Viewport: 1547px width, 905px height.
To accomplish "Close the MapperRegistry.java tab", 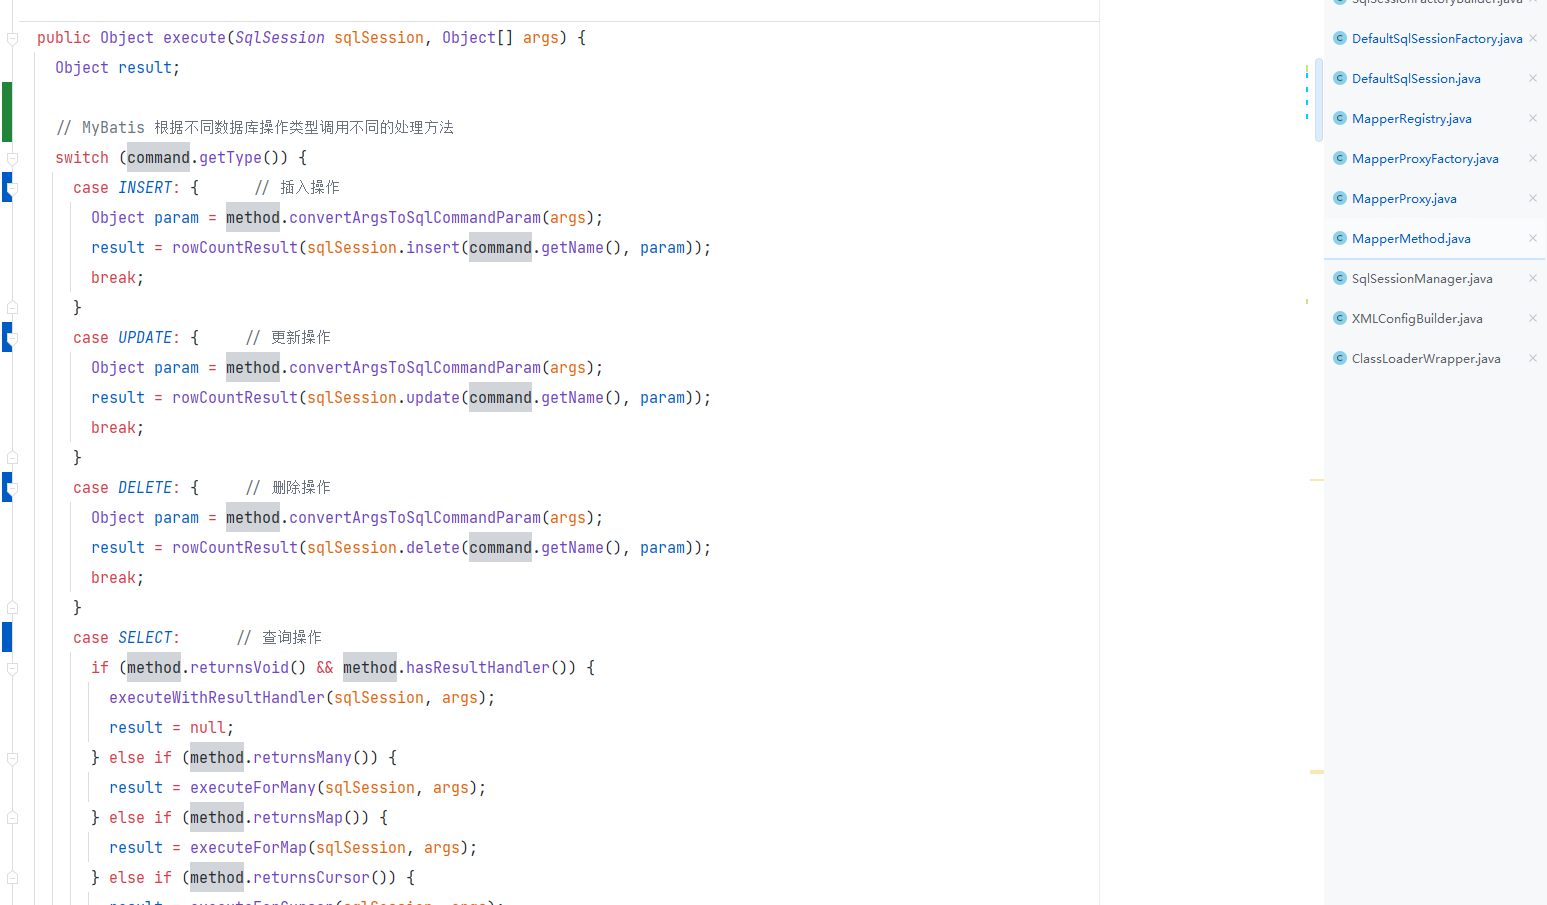I will point(1533,118).
